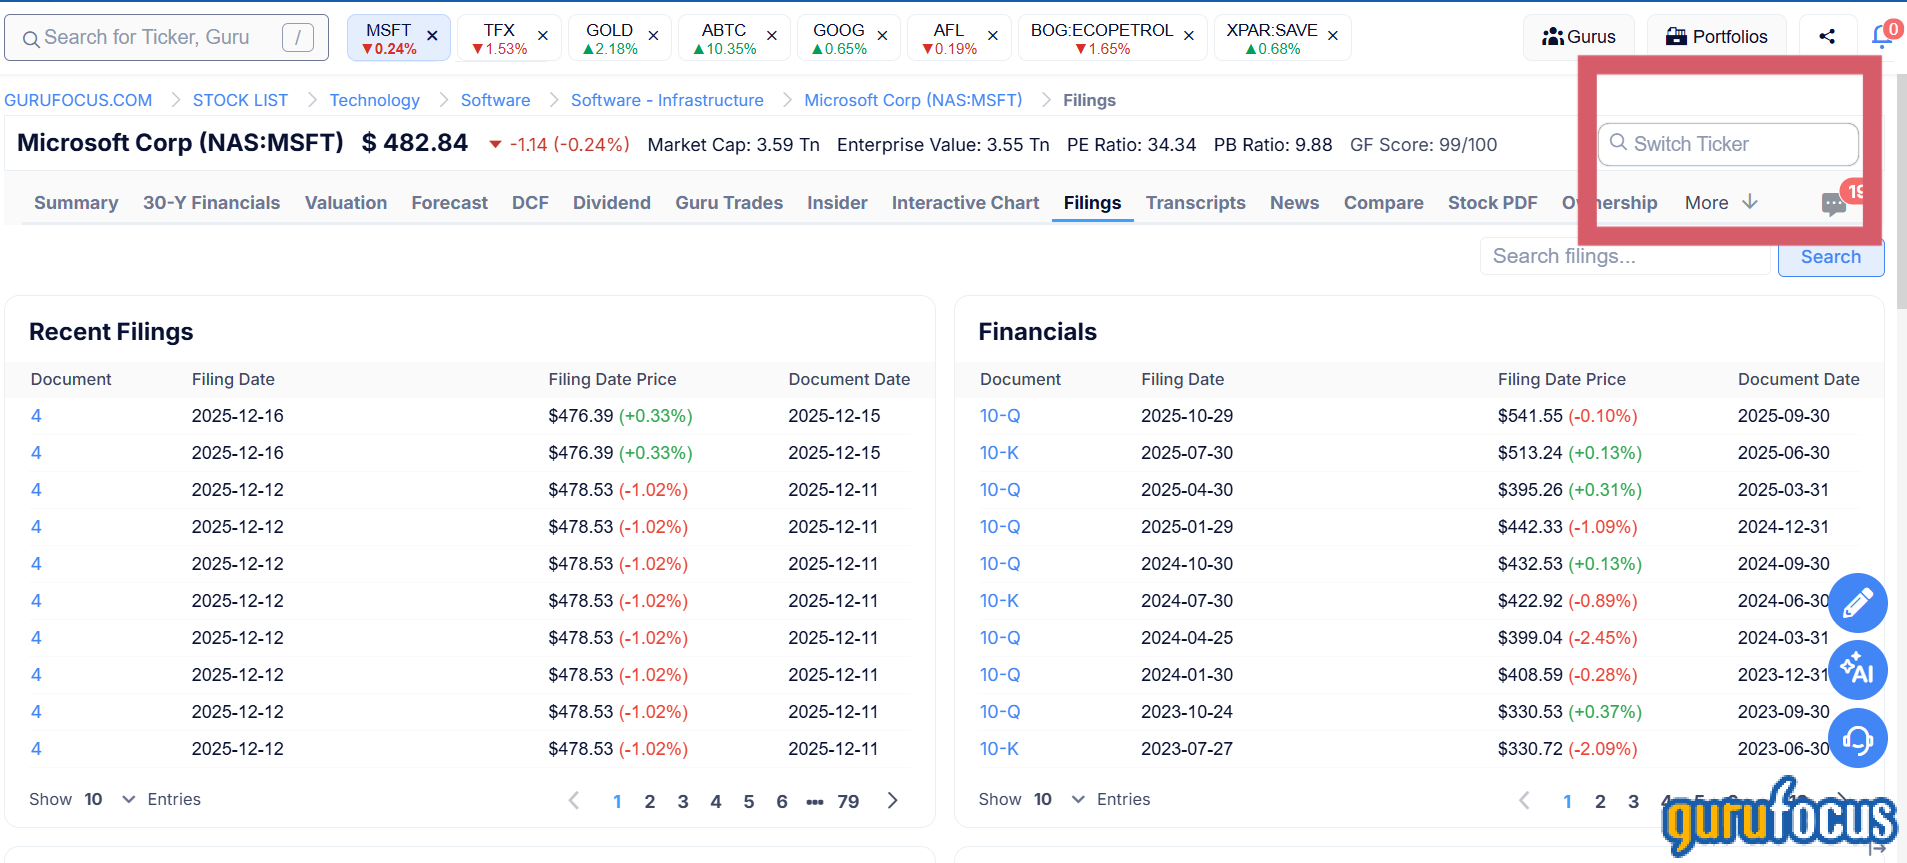Close the BOG:ECOPETROL ticker tab
The width and height of the screenshot is (1907, 863).
point(1189,36)
